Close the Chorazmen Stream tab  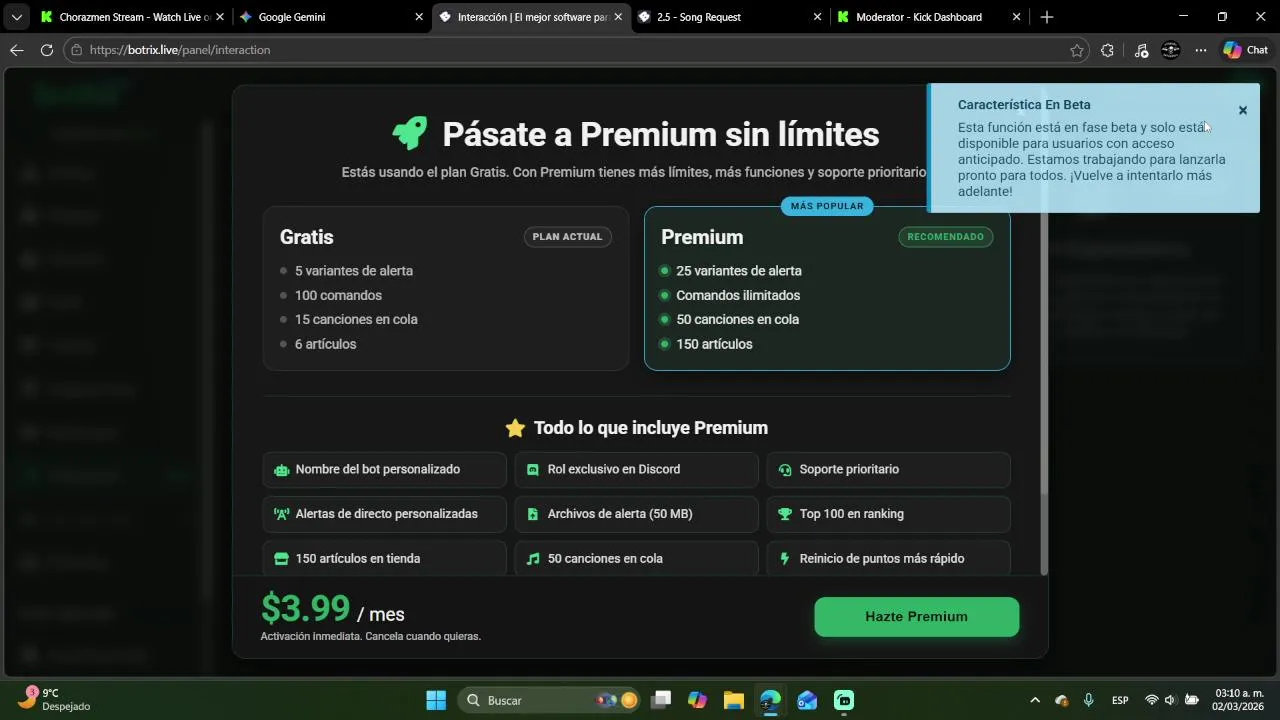click(219, 17)
